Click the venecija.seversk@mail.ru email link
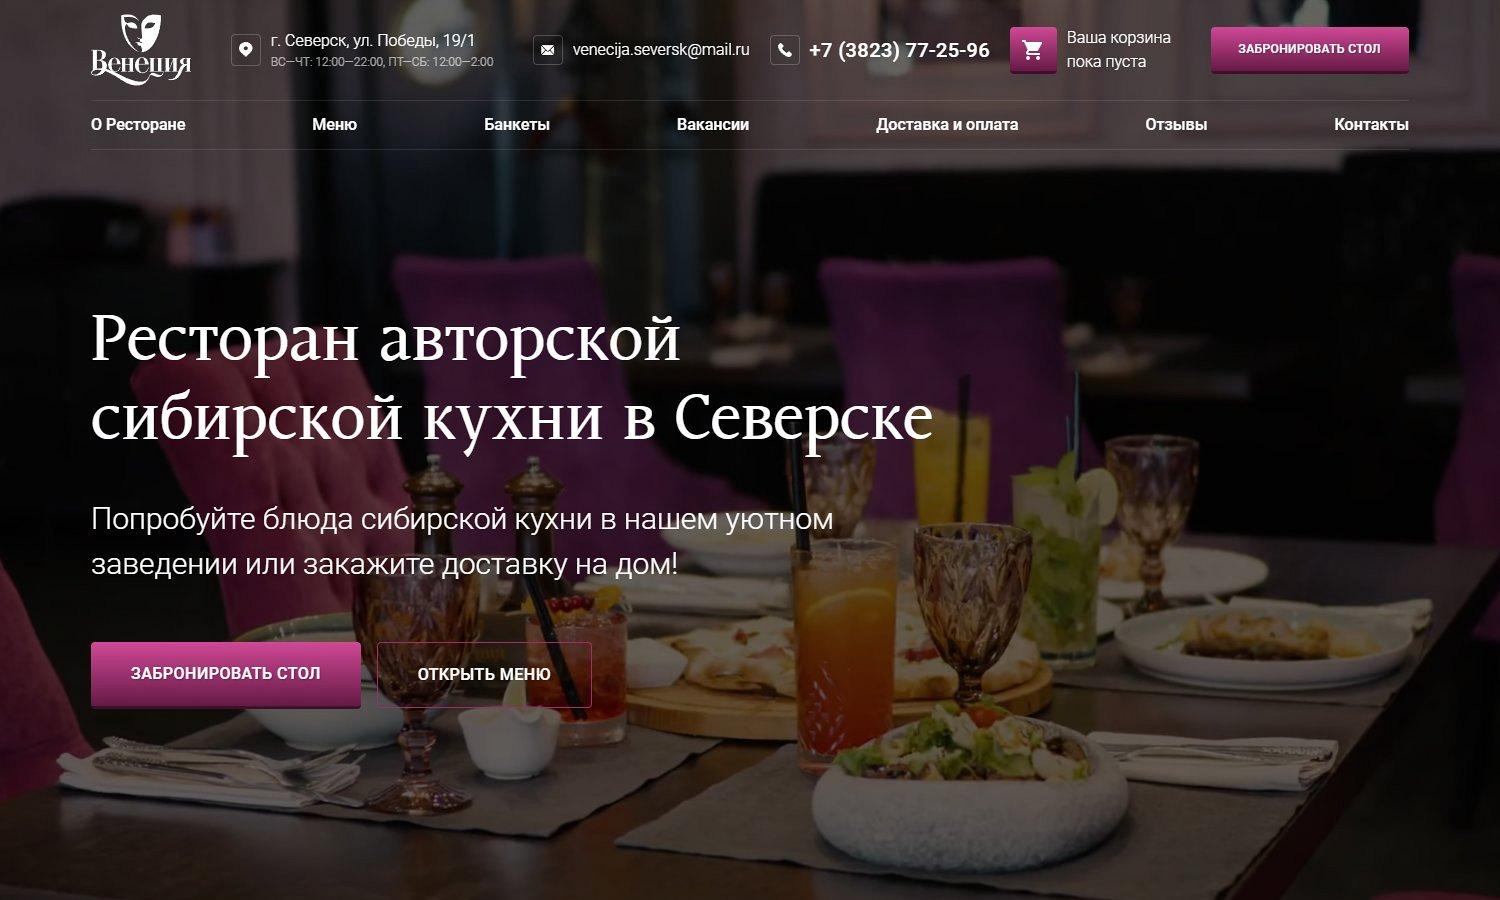The width and height of the screenshot is (1500, 900). [661, 49]
